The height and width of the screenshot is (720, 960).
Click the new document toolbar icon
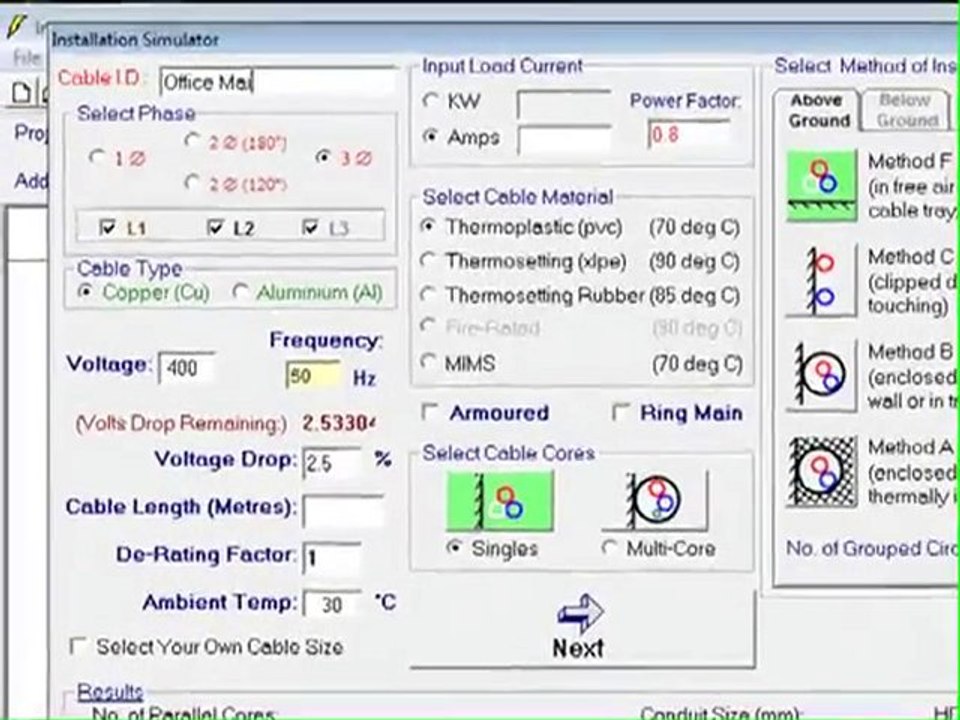pyautogui.click(x=21, y=92)
